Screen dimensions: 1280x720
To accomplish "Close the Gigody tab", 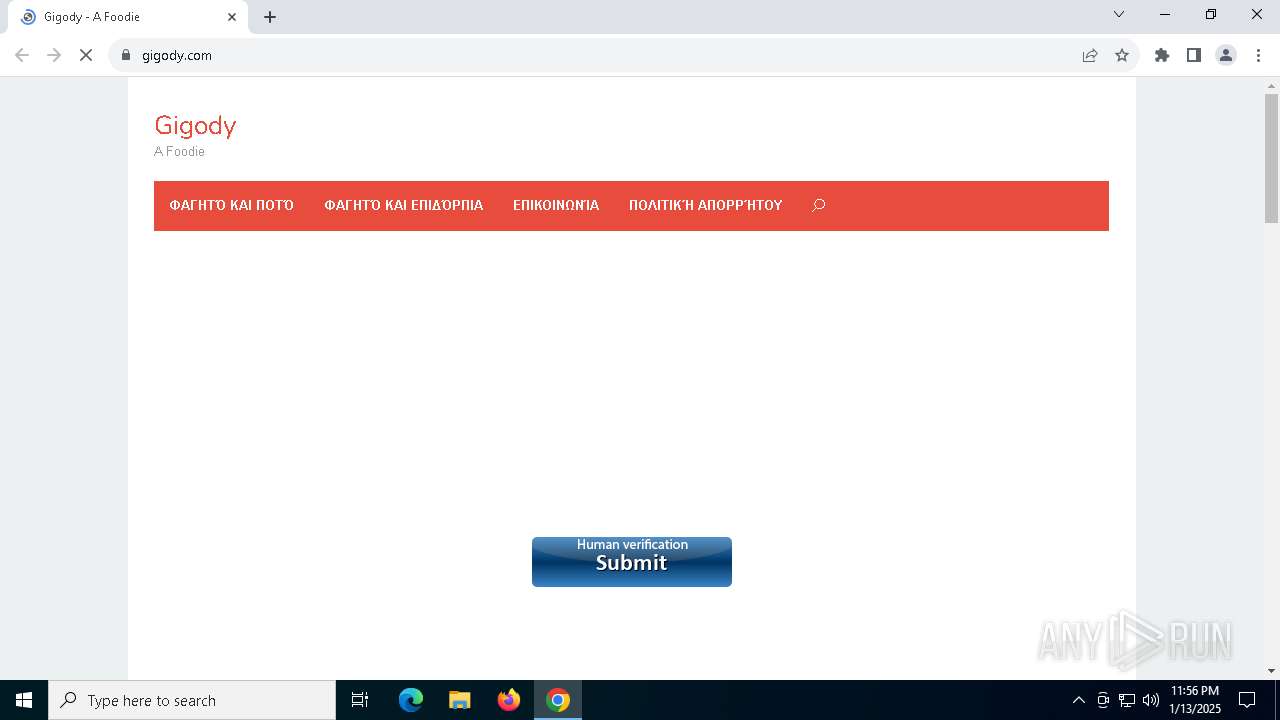I will point(232,17).
